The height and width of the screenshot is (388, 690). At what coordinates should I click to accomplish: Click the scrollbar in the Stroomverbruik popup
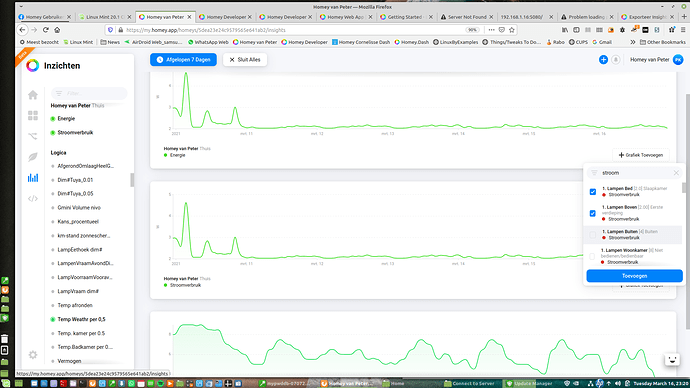coord(684,188)
